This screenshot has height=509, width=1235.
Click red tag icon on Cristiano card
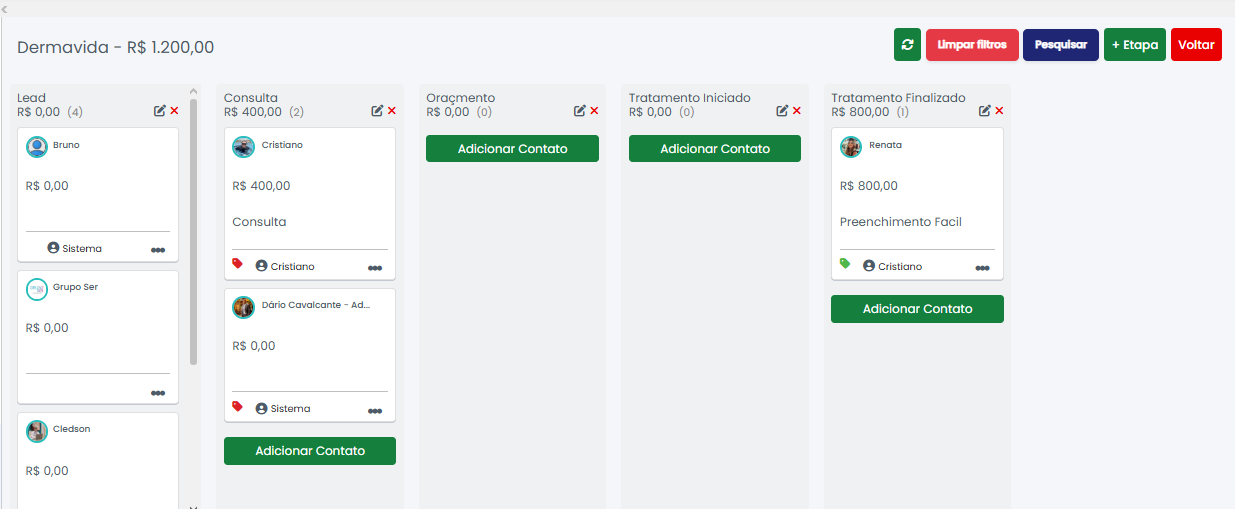click(238, 264)
